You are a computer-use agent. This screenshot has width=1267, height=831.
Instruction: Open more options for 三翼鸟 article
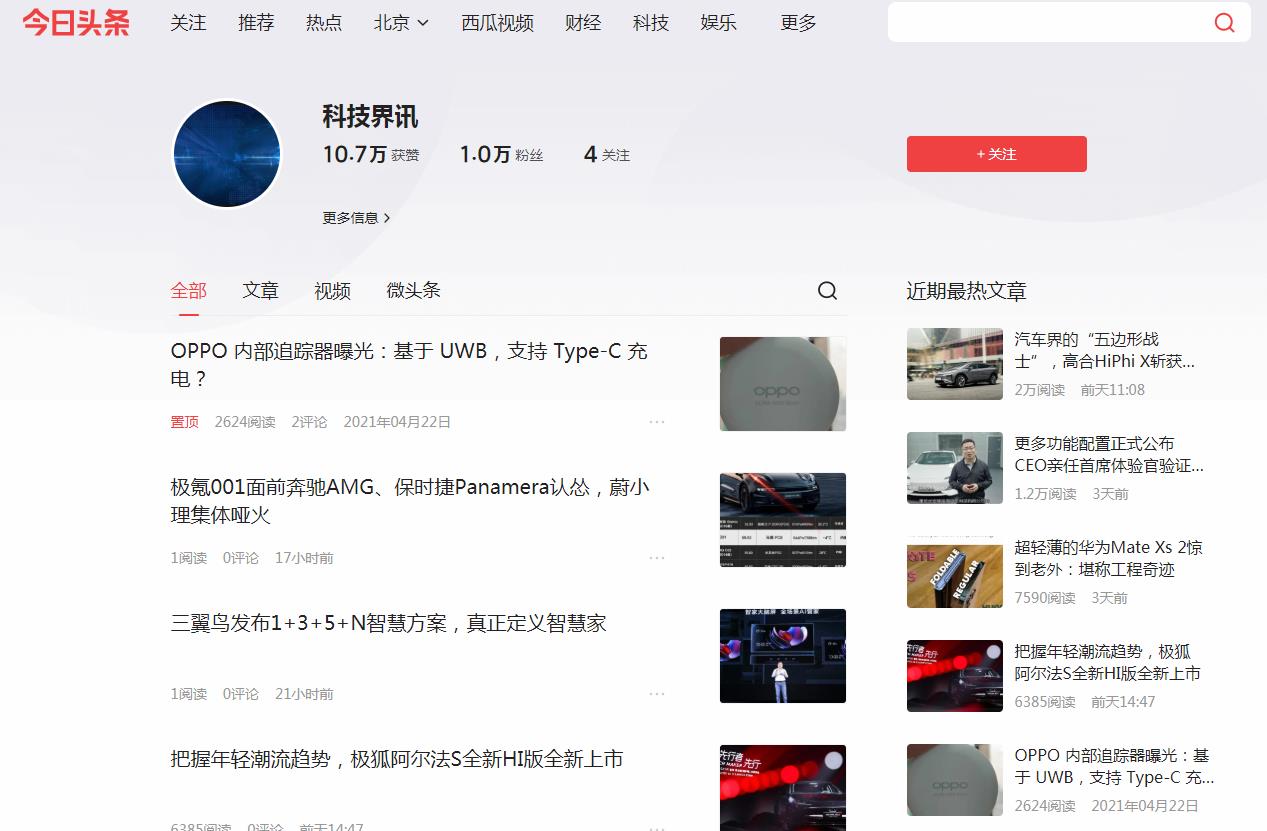tap(657, 694)
